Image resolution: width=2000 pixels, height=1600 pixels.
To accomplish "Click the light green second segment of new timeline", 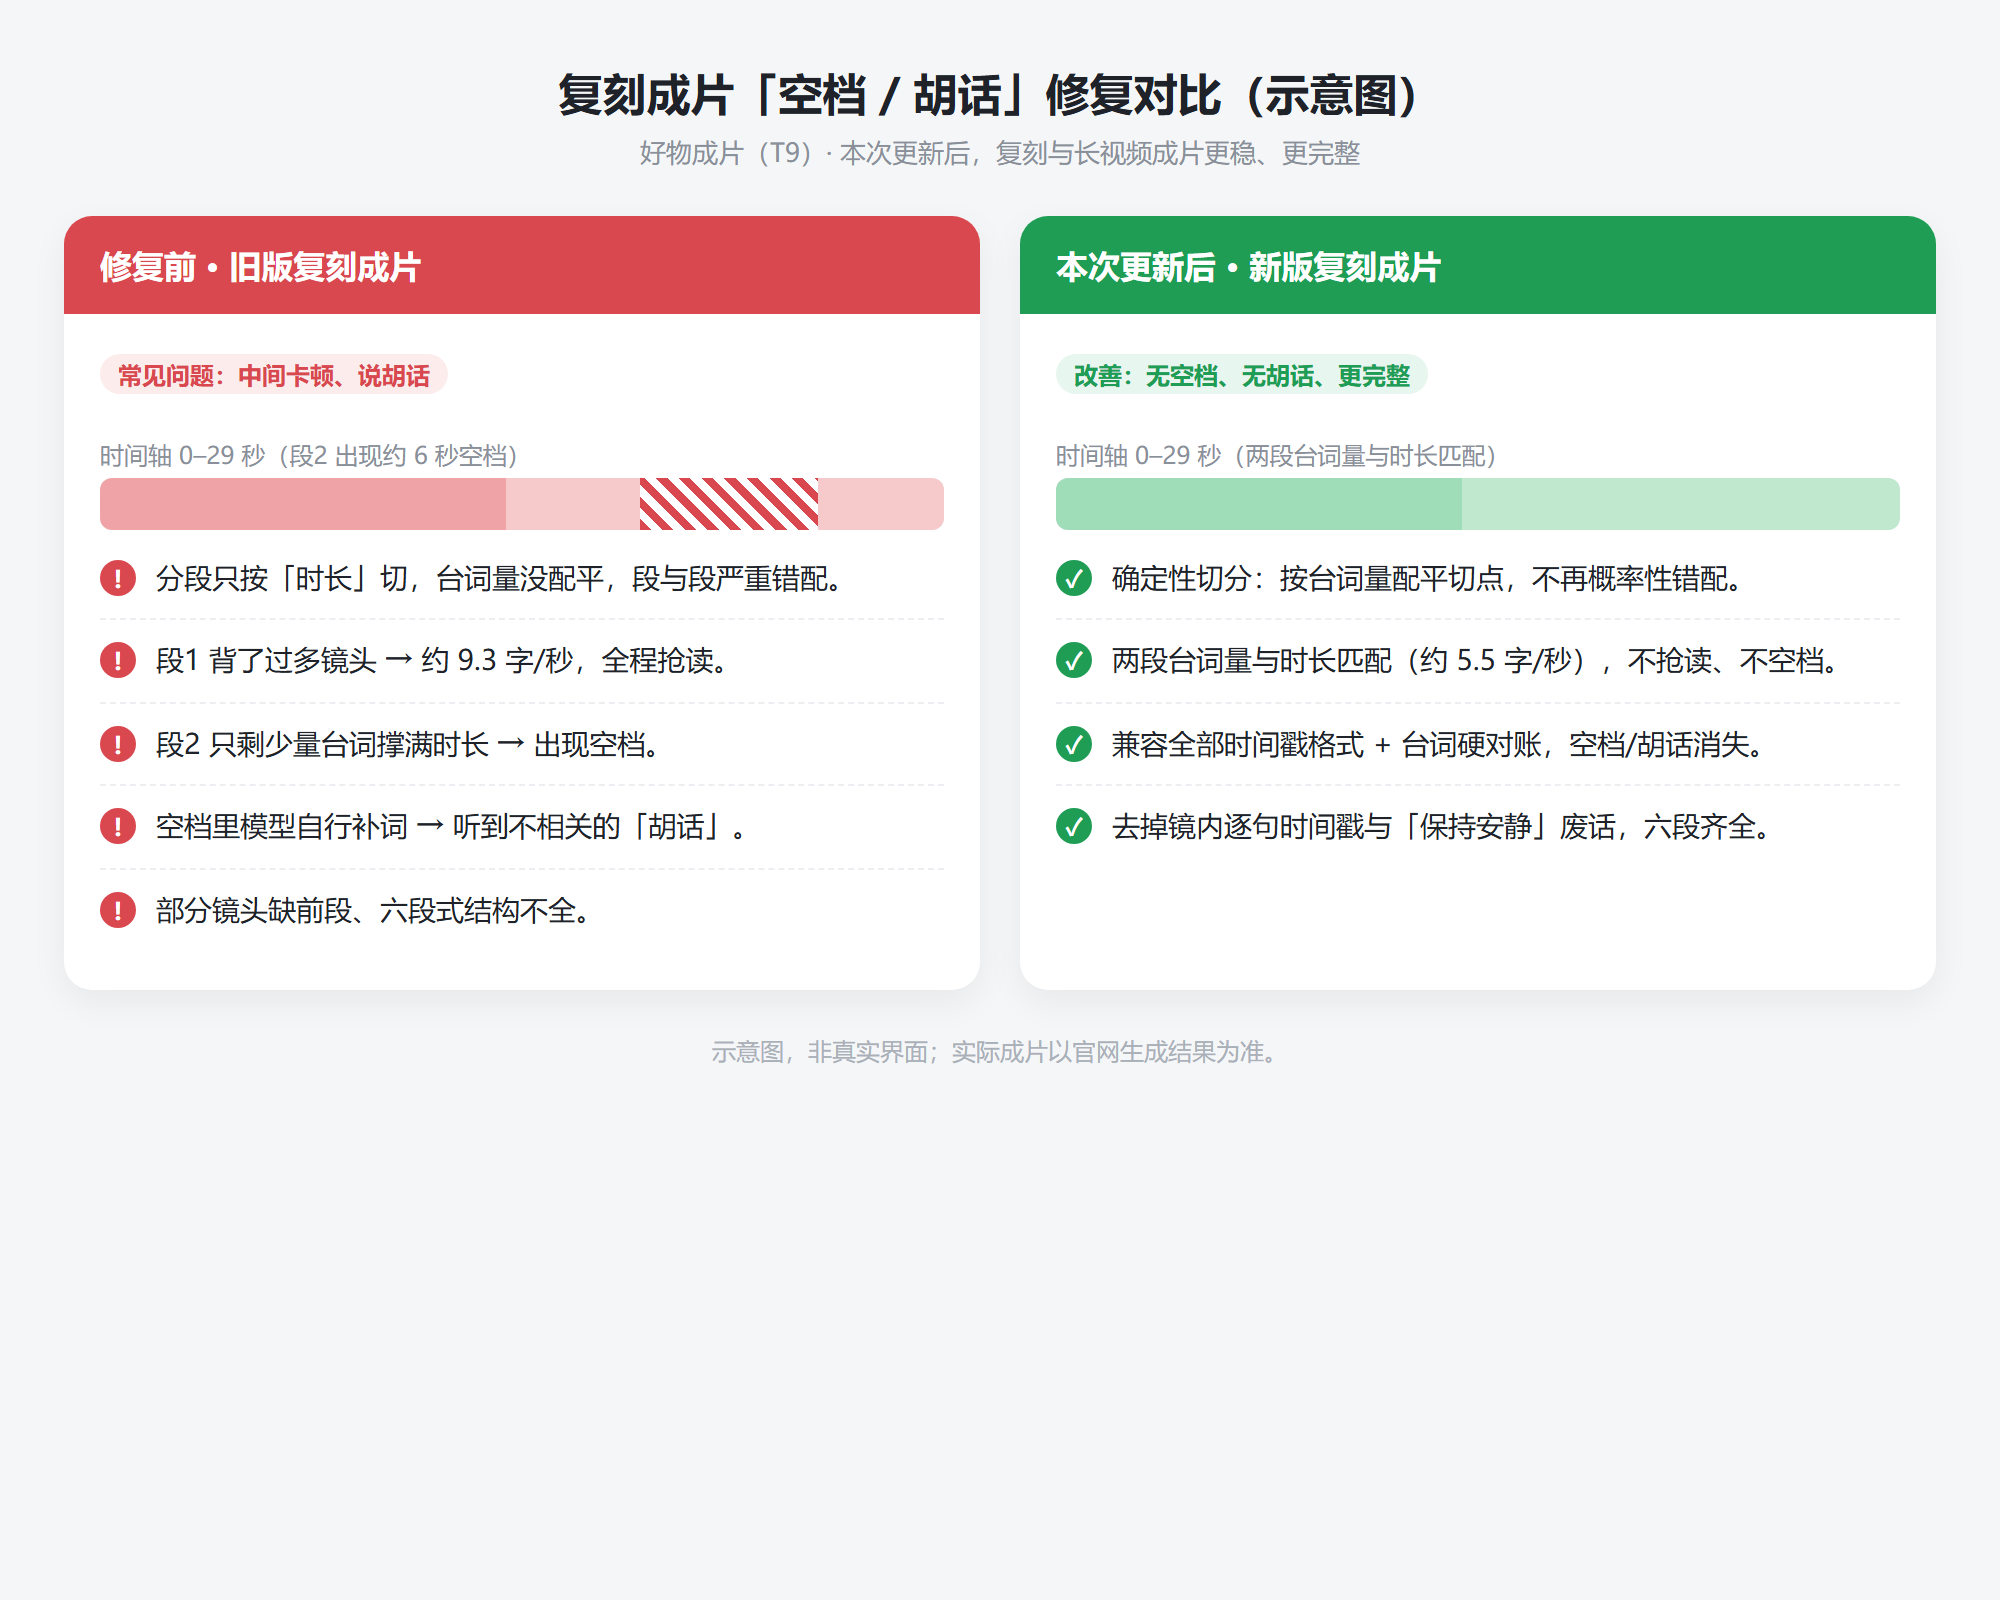I will point(1681,504).
